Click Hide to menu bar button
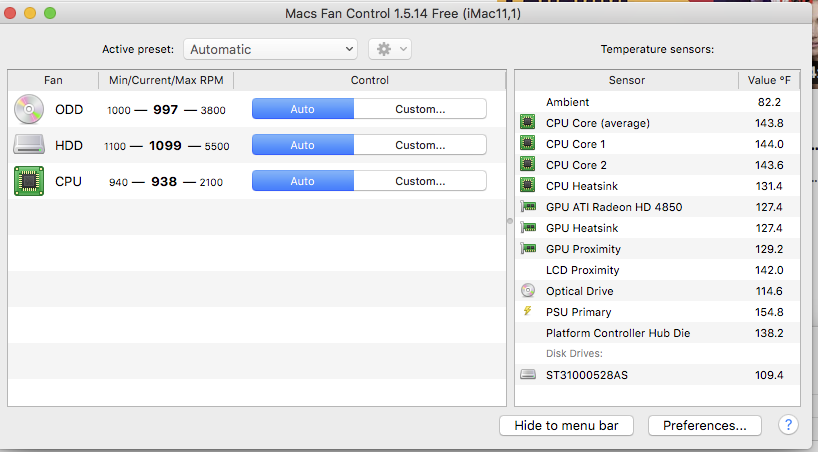 pos(566,425)
